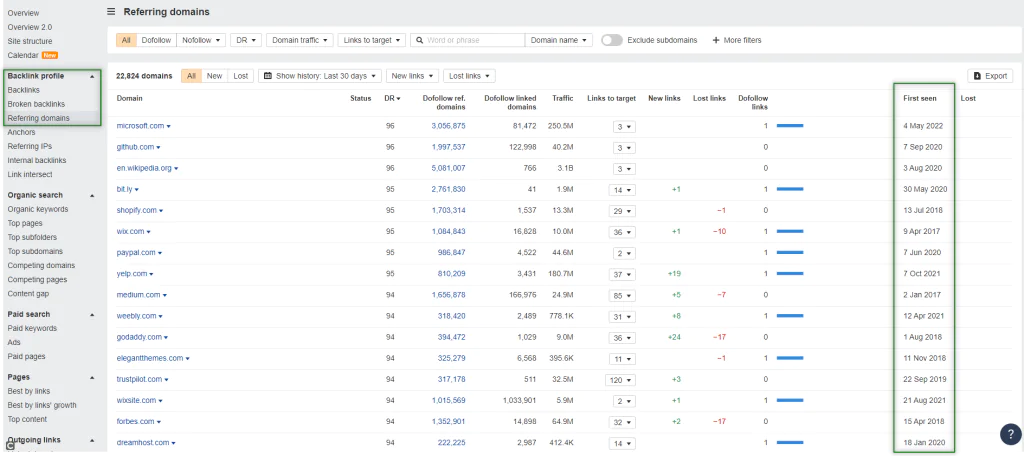Click the −10 lost links value for wix.com

tap(719, 231)
